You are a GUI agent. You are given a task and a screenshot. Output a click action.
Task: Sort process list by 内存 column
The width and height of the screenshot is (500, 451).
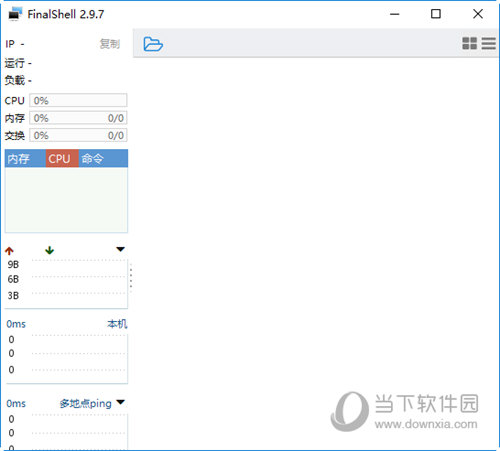click(x=25, y=158)
